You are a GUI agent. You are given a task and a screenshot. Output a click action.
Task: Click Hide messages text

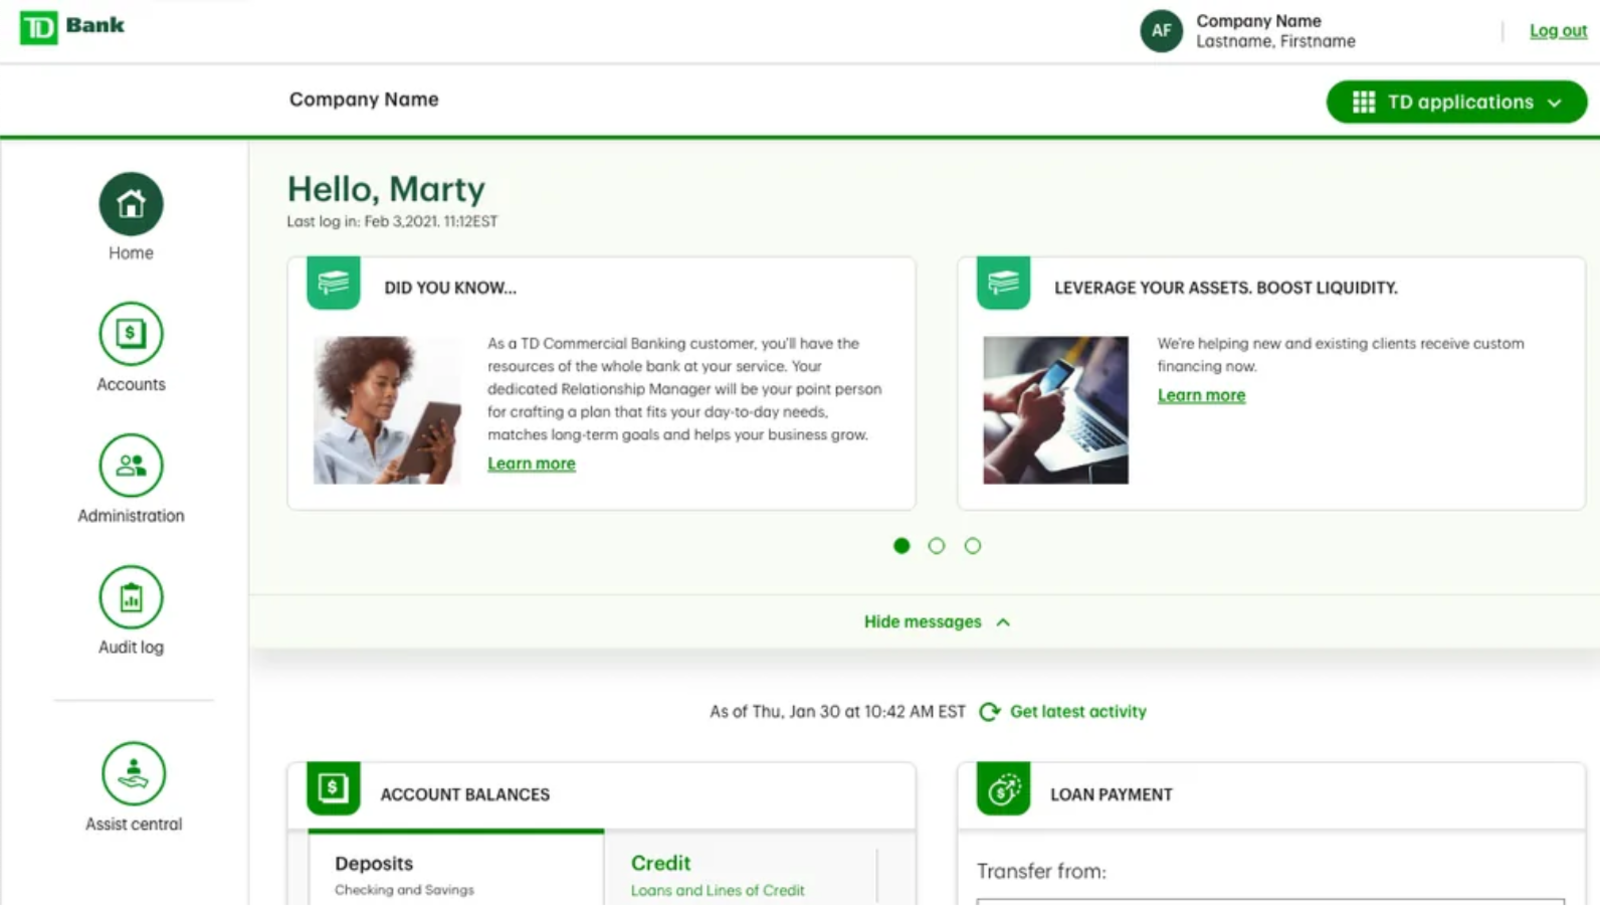(922, 622)
